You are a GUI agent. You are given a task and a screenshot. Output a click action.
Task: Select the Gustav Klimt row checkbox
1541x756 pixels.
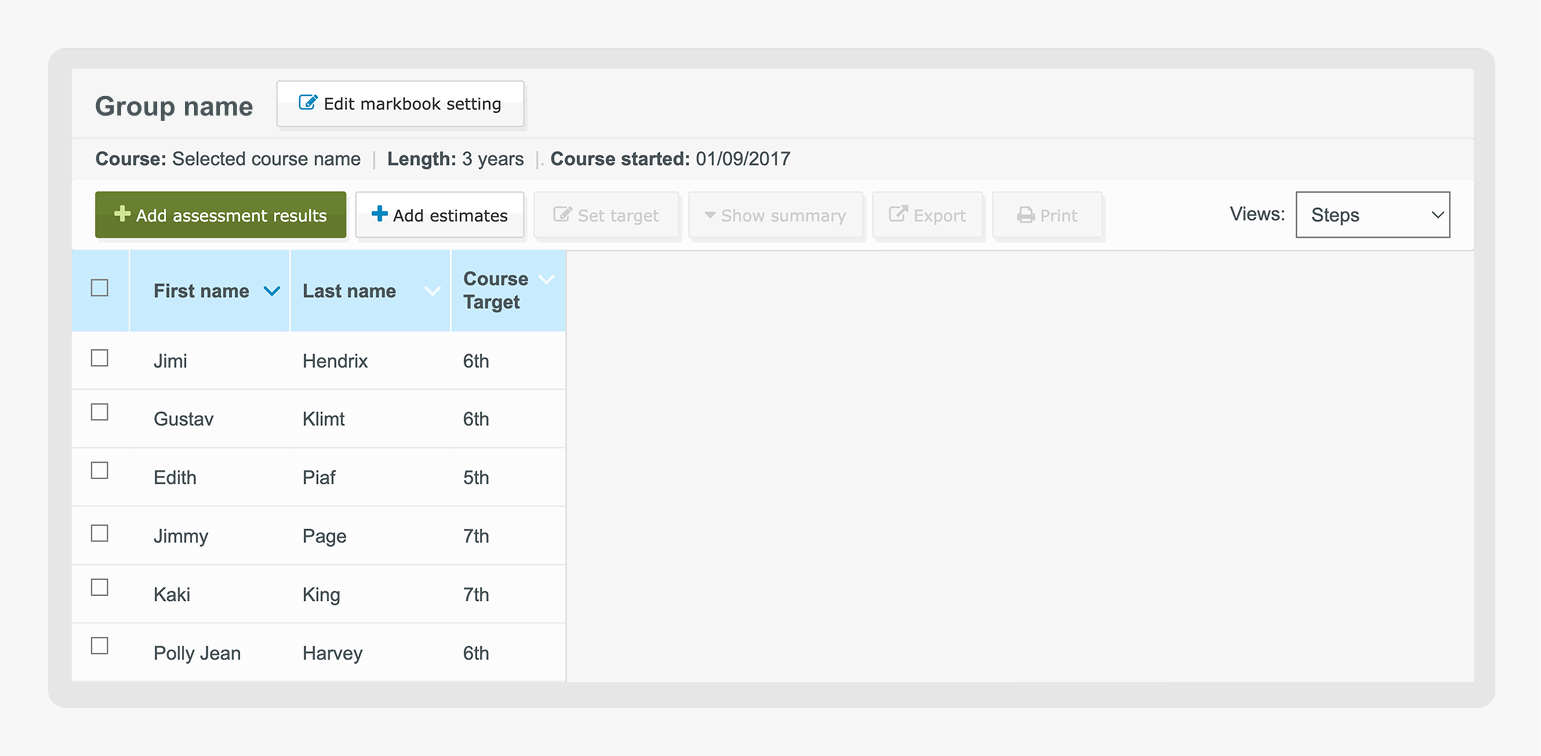pyautogui.click(x=100, y=412)
